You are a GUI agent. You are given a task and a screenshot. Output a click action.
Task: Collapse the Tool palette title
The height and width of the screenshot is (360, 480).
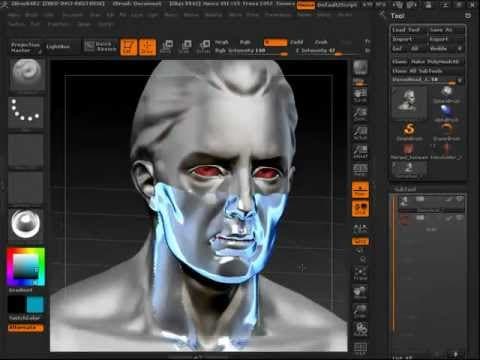click(397, 16)
